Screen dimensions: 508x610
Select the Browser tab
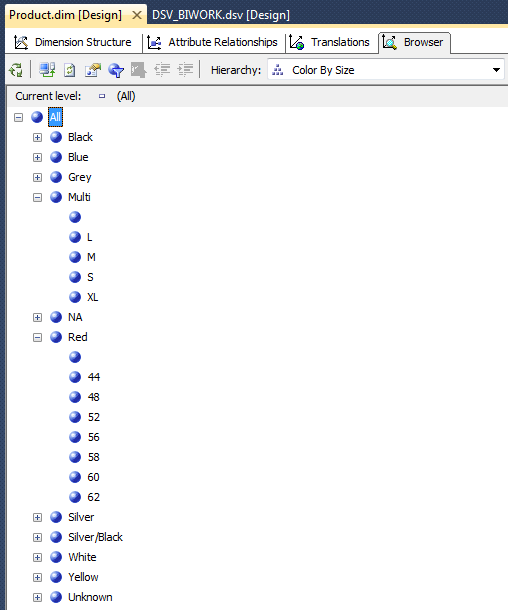pyautogui.click(x=414, y=42)
